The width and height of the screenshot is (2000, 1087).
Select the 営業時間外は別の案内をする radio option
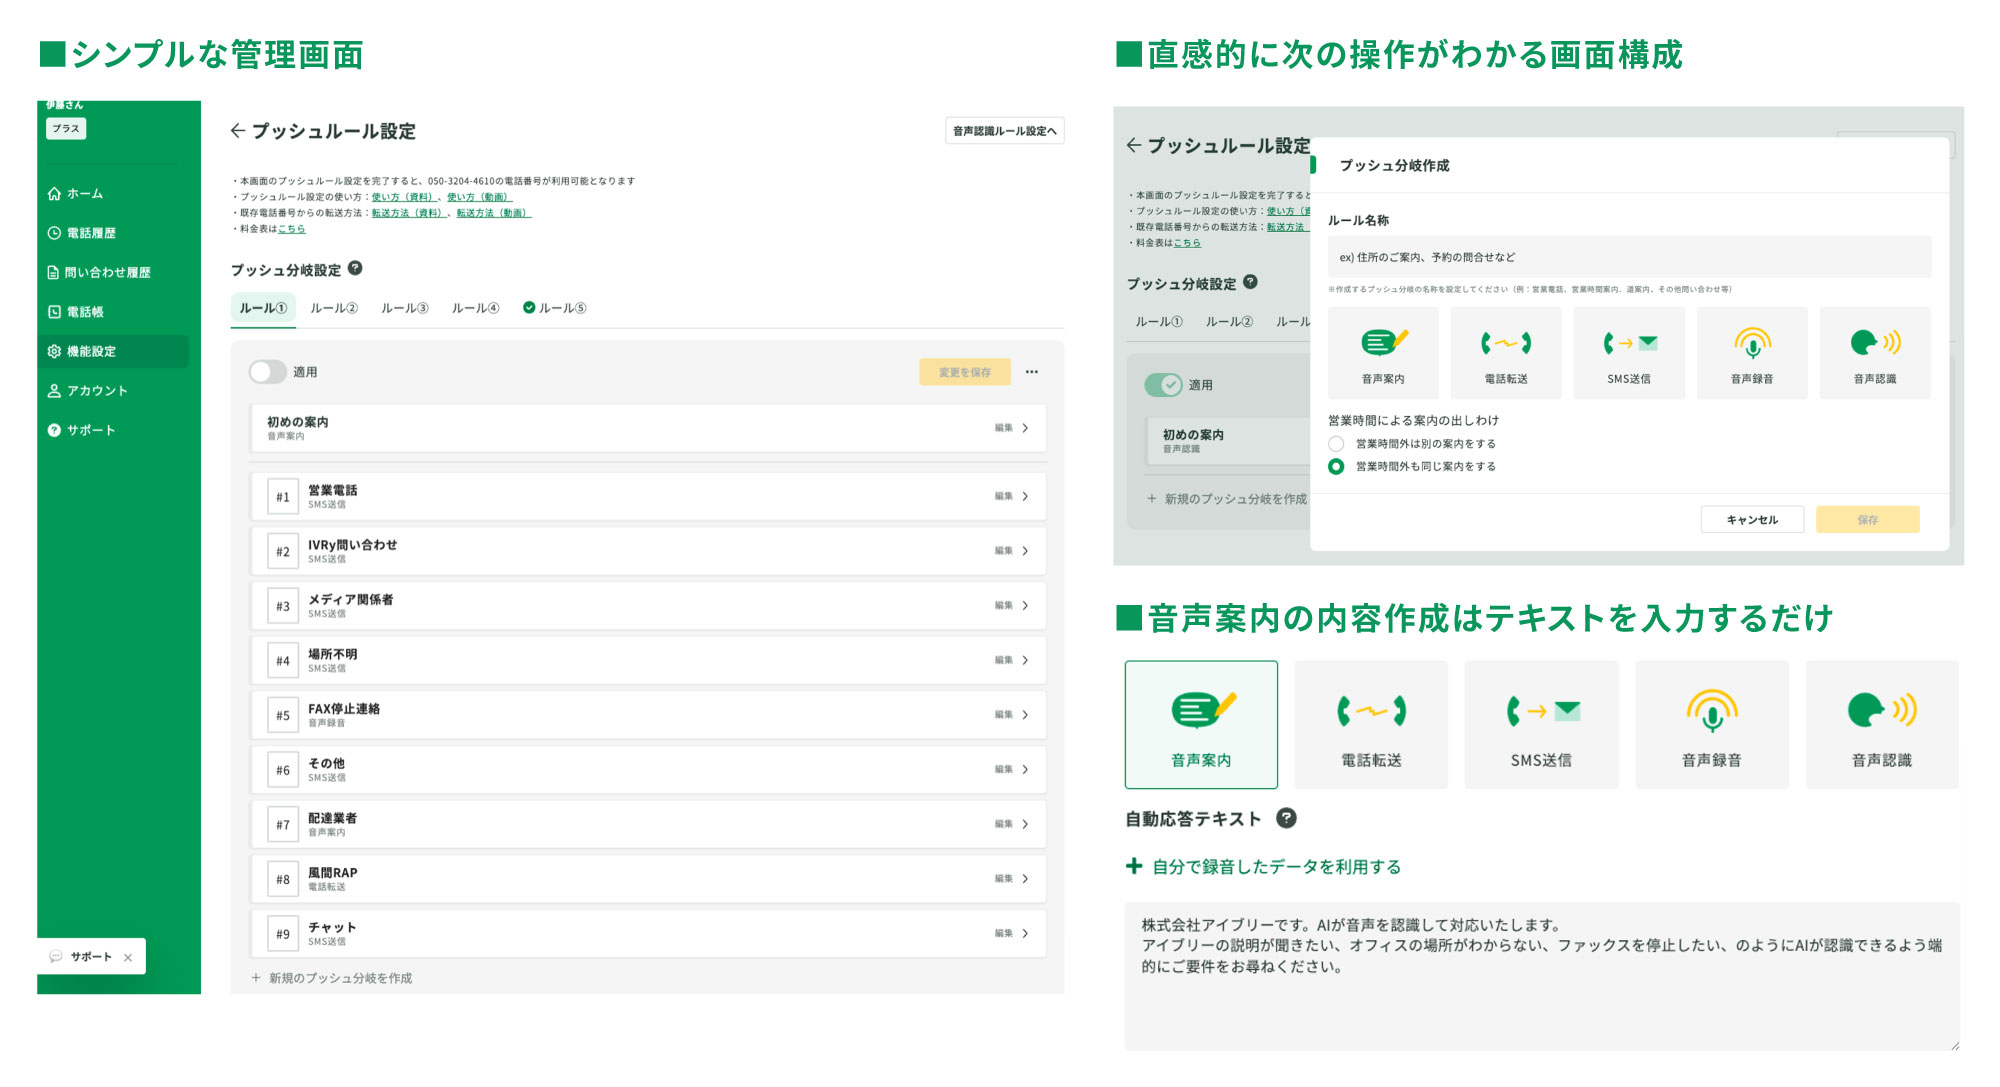[x=1336, y=443]
